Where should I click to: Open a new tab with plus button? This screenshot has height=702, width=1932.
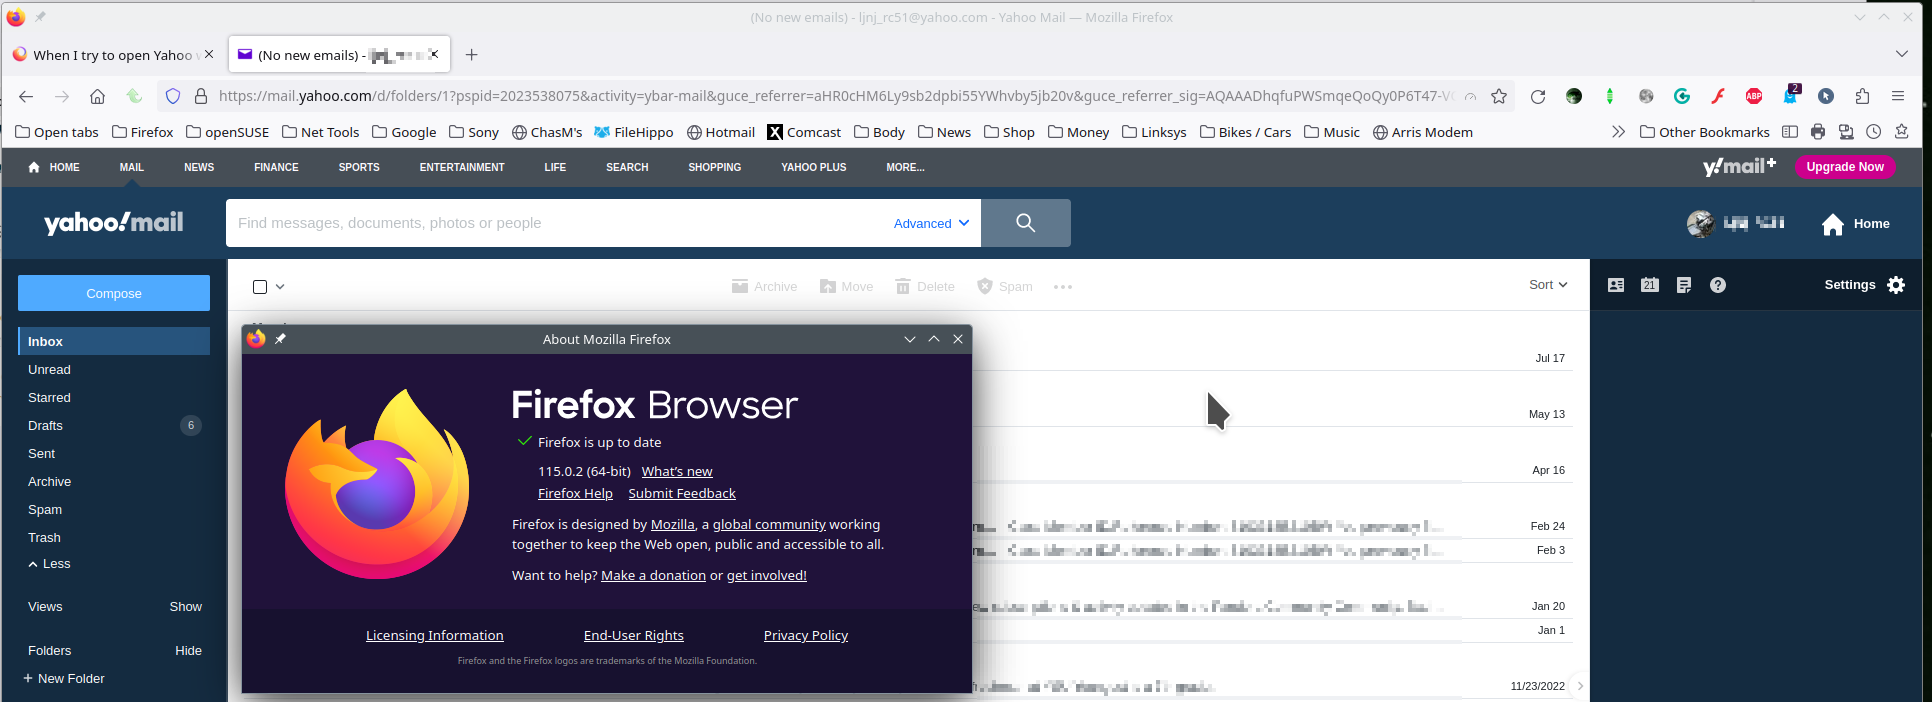tap(472, 55)
